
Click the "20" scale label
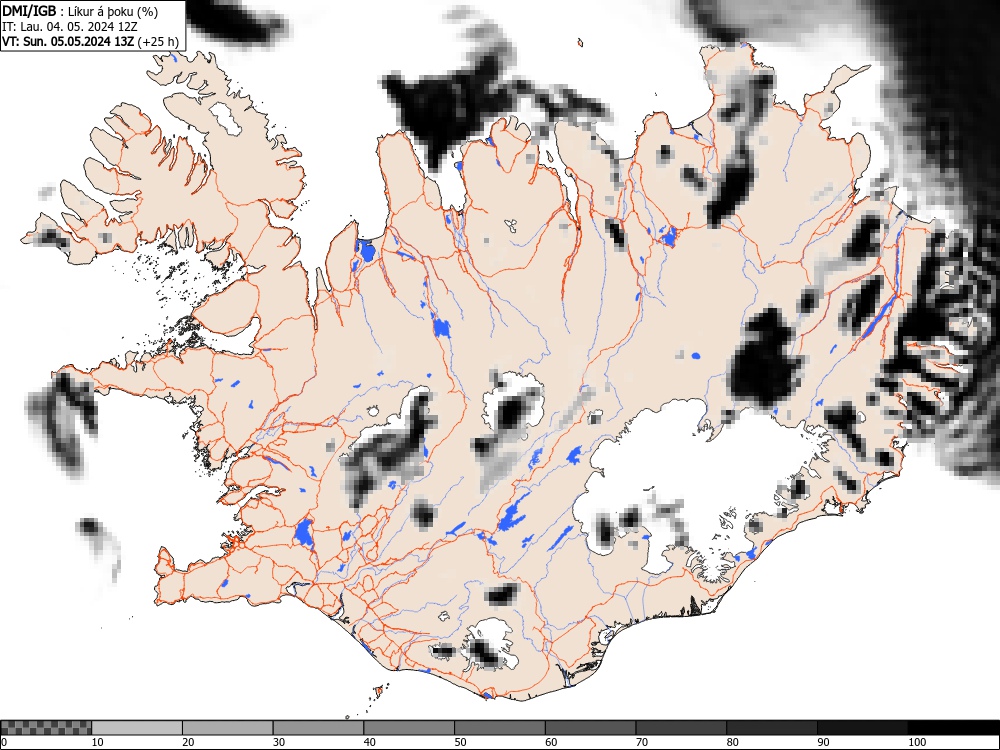(x=188, y=742)
